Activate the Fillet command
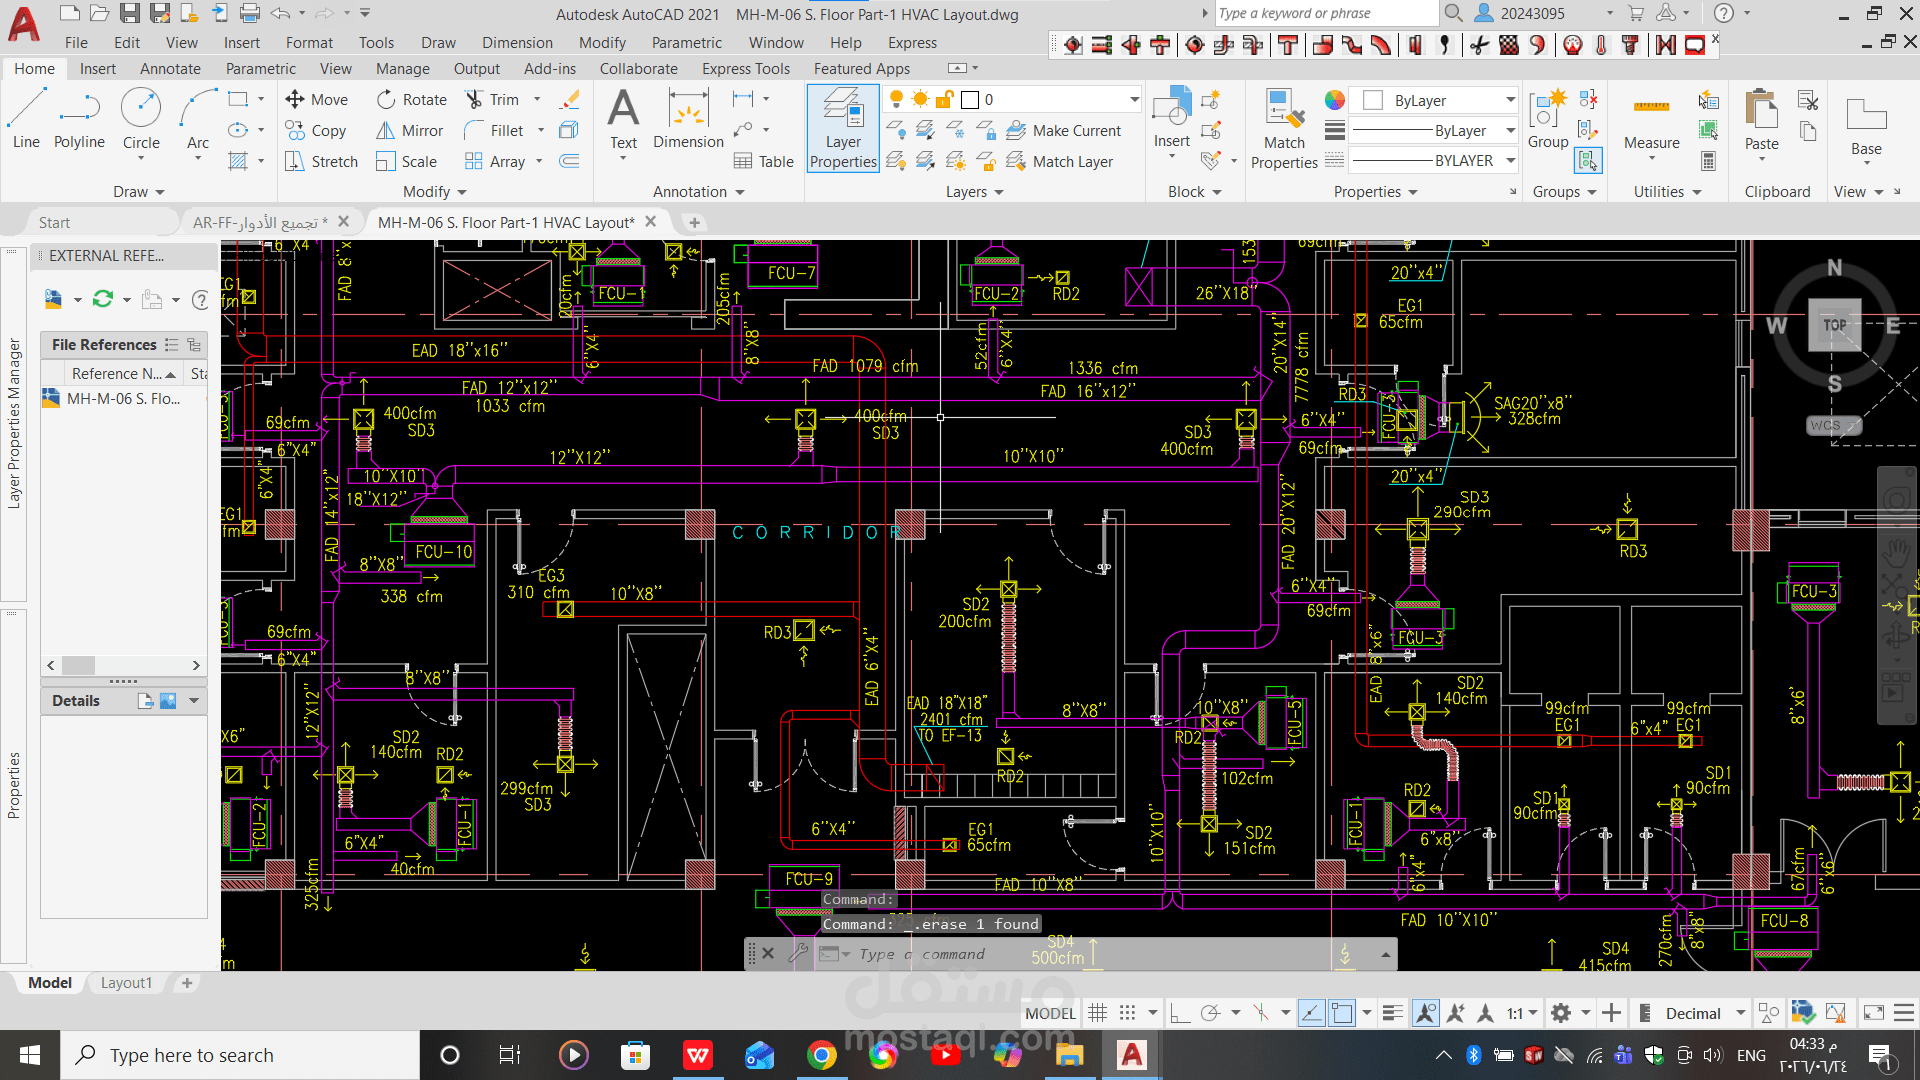Viewport: 1920px width, 1080px height. click(494, 130)
